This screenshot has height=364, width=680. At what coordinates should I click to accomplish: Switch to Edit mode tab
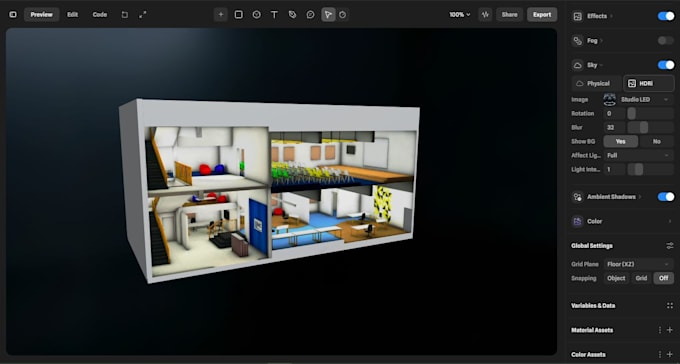tap(72, 15)
